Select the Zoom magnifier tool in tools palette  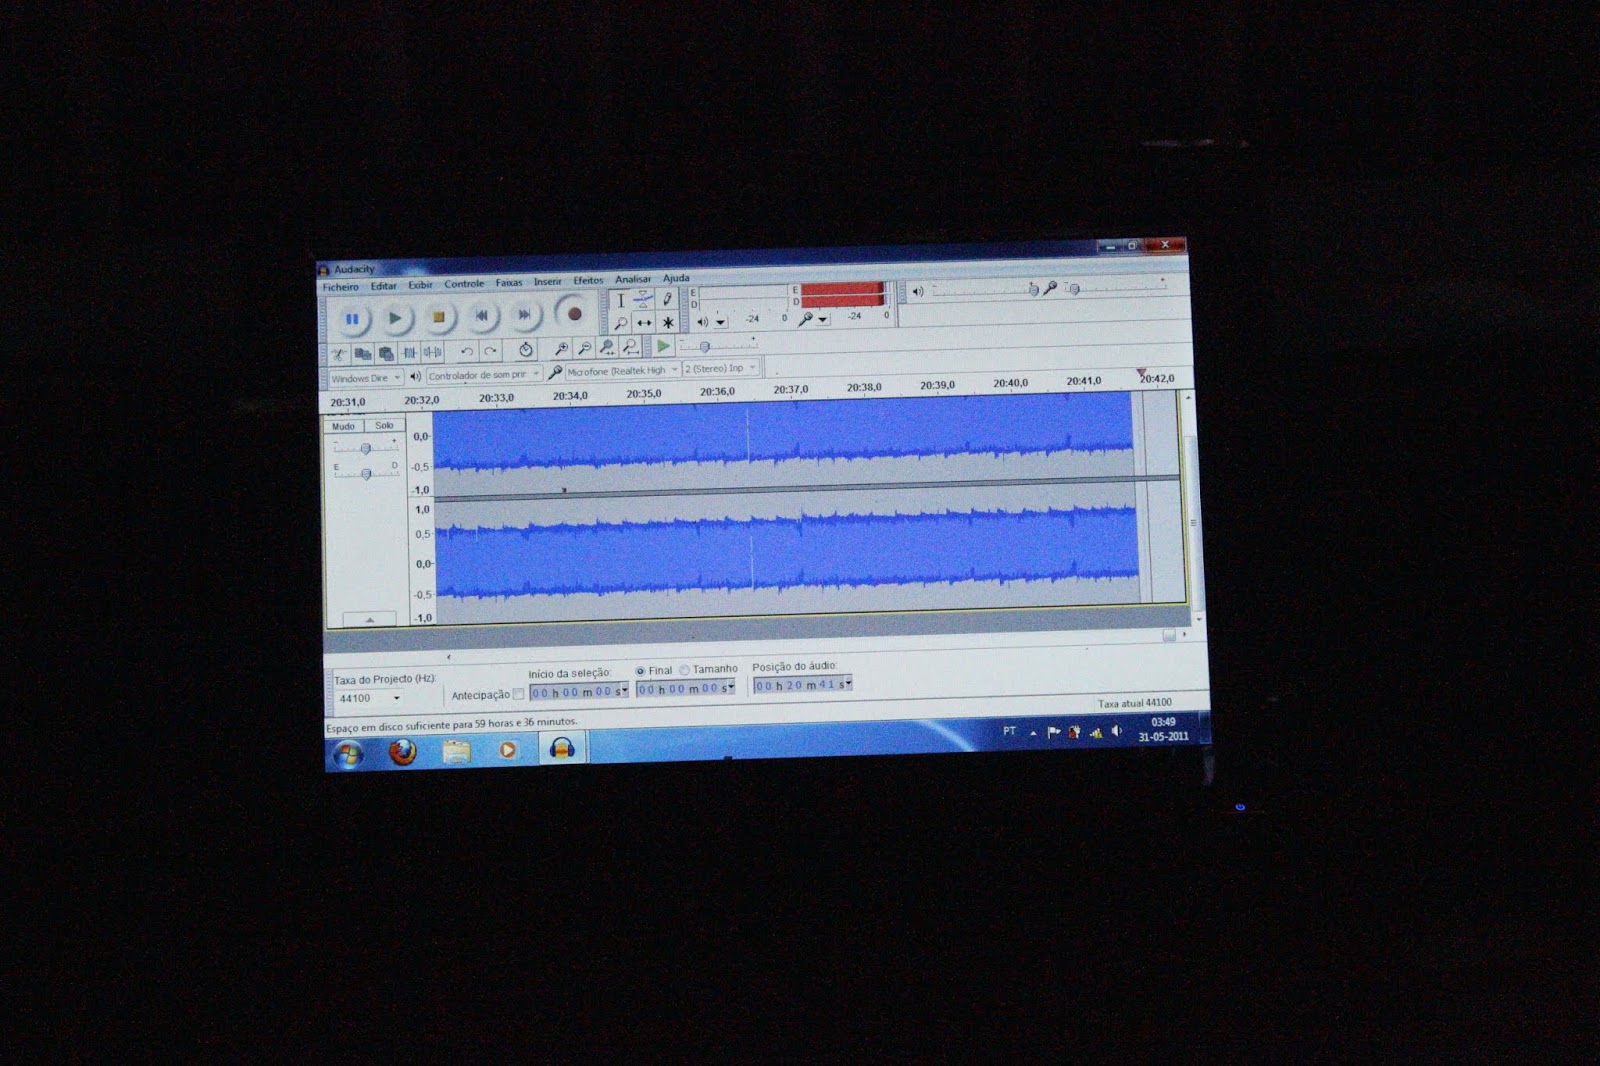click(621, 323)
